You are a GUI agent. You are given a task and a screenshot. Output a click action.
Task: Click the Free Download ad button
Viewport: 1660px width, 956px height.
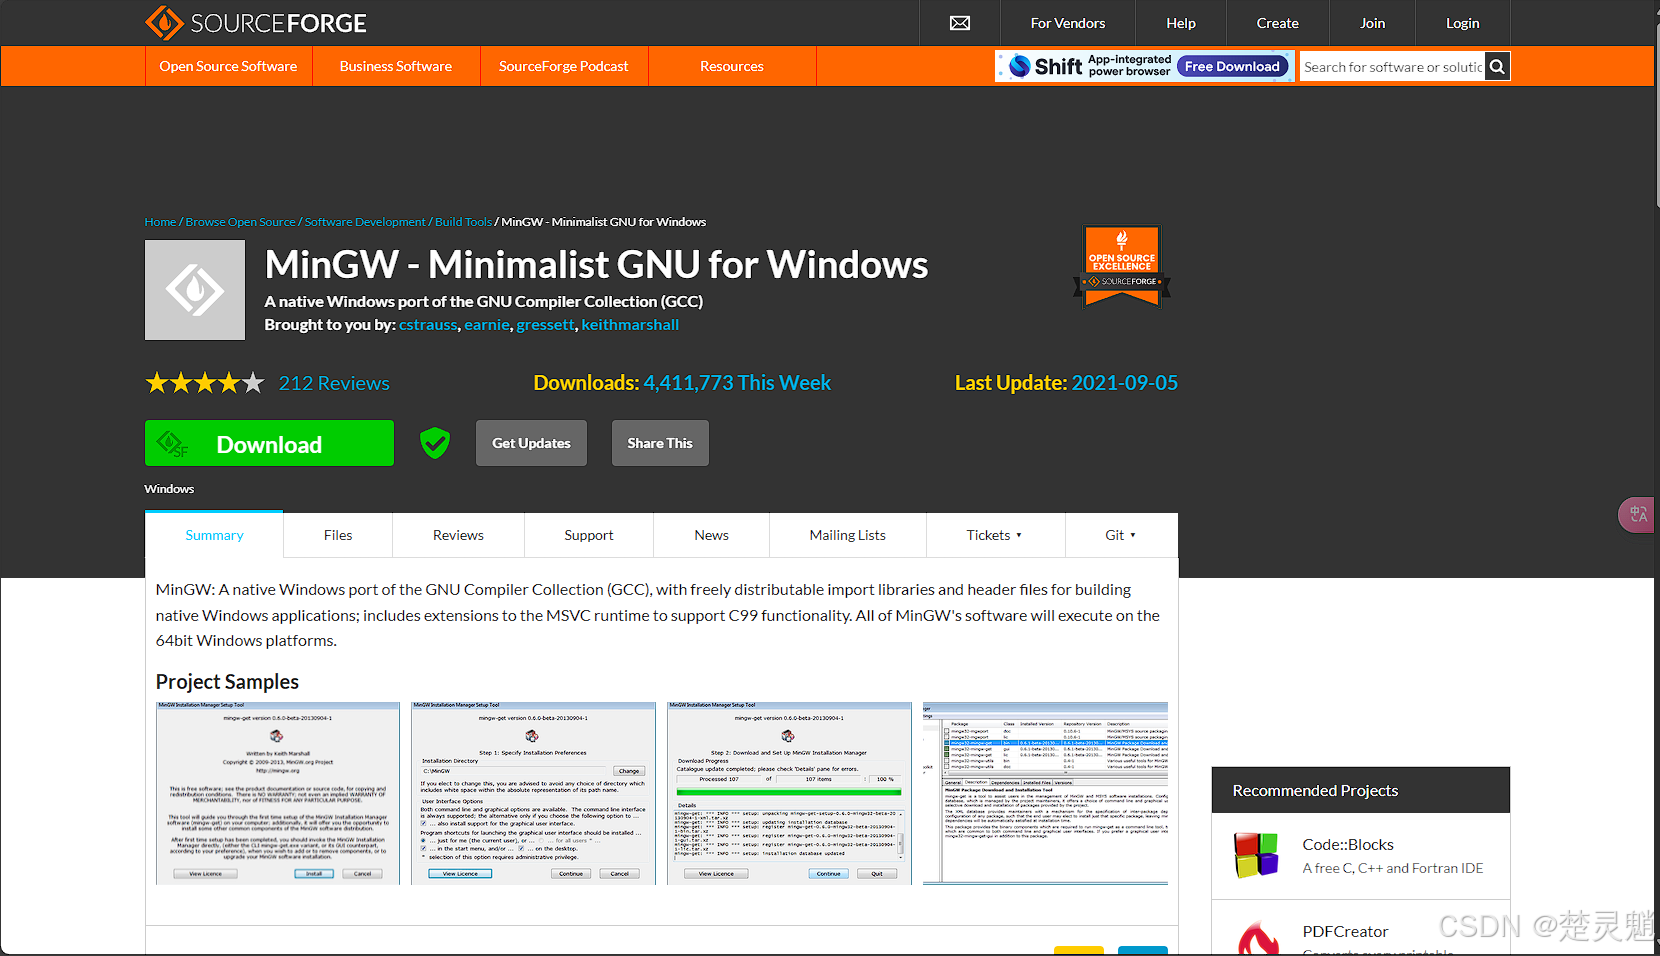[1232, 66]
